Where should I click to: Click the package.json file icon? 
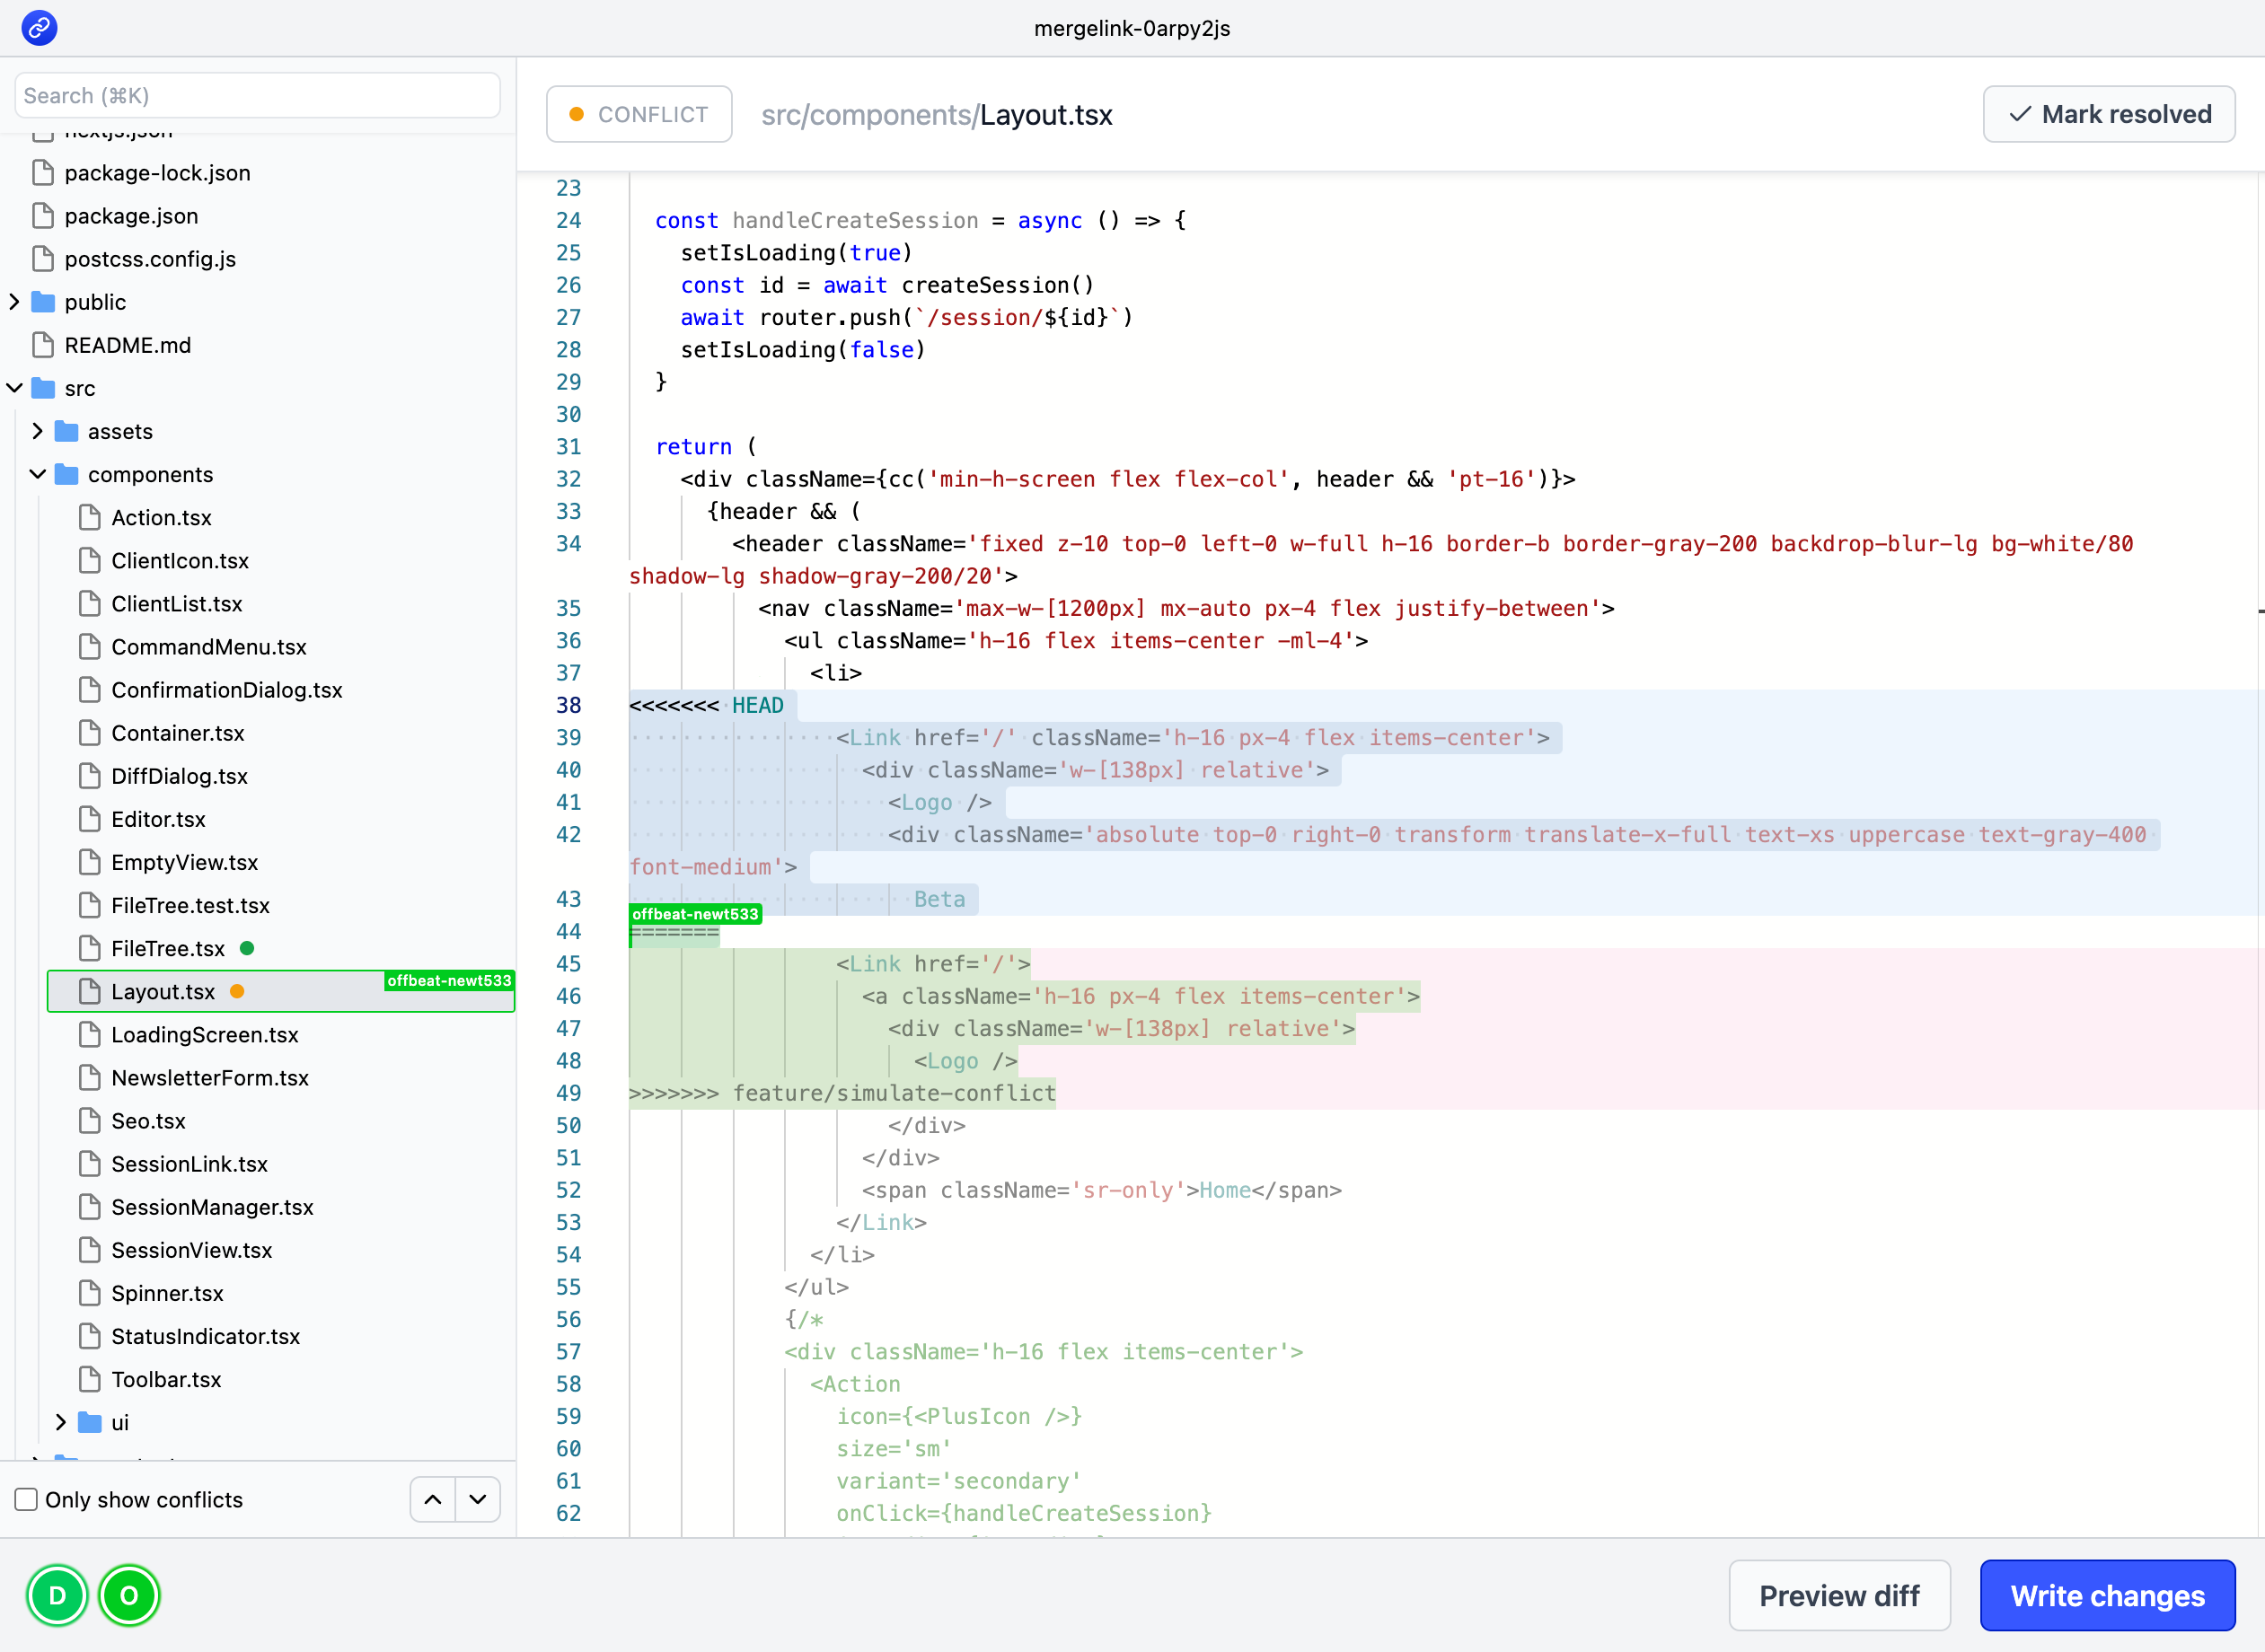43,216
